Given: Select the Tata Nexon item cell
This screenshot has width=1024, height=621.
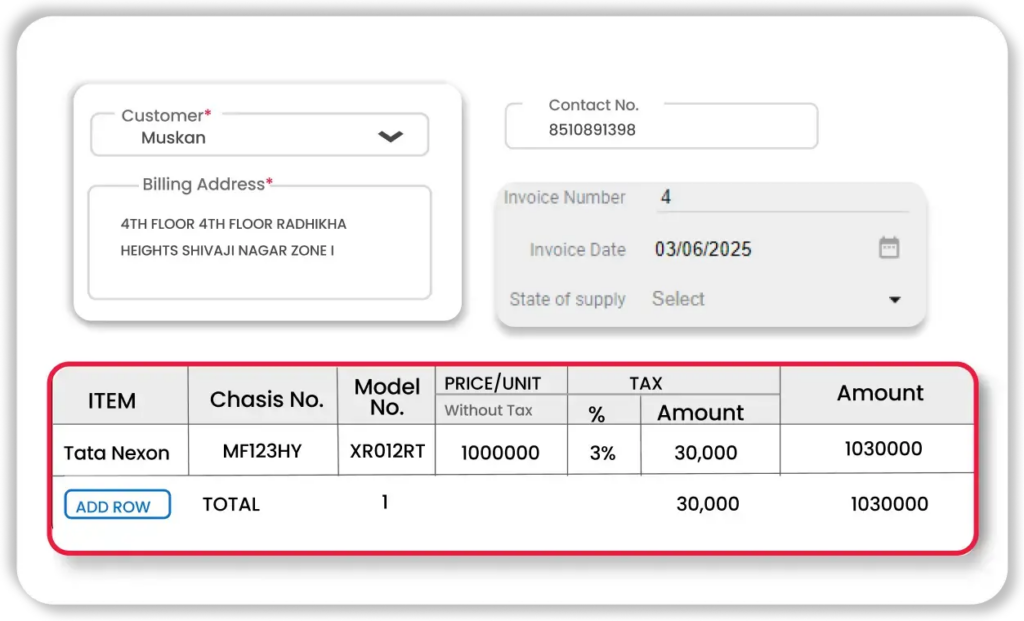Looking at the screenshot, I should [117, 453].
